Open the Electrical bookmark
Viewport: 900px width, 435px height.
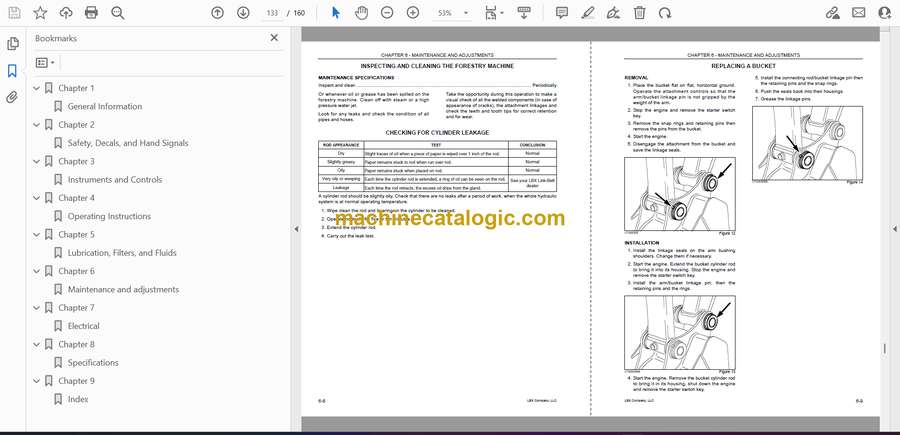tap(83, 326)
